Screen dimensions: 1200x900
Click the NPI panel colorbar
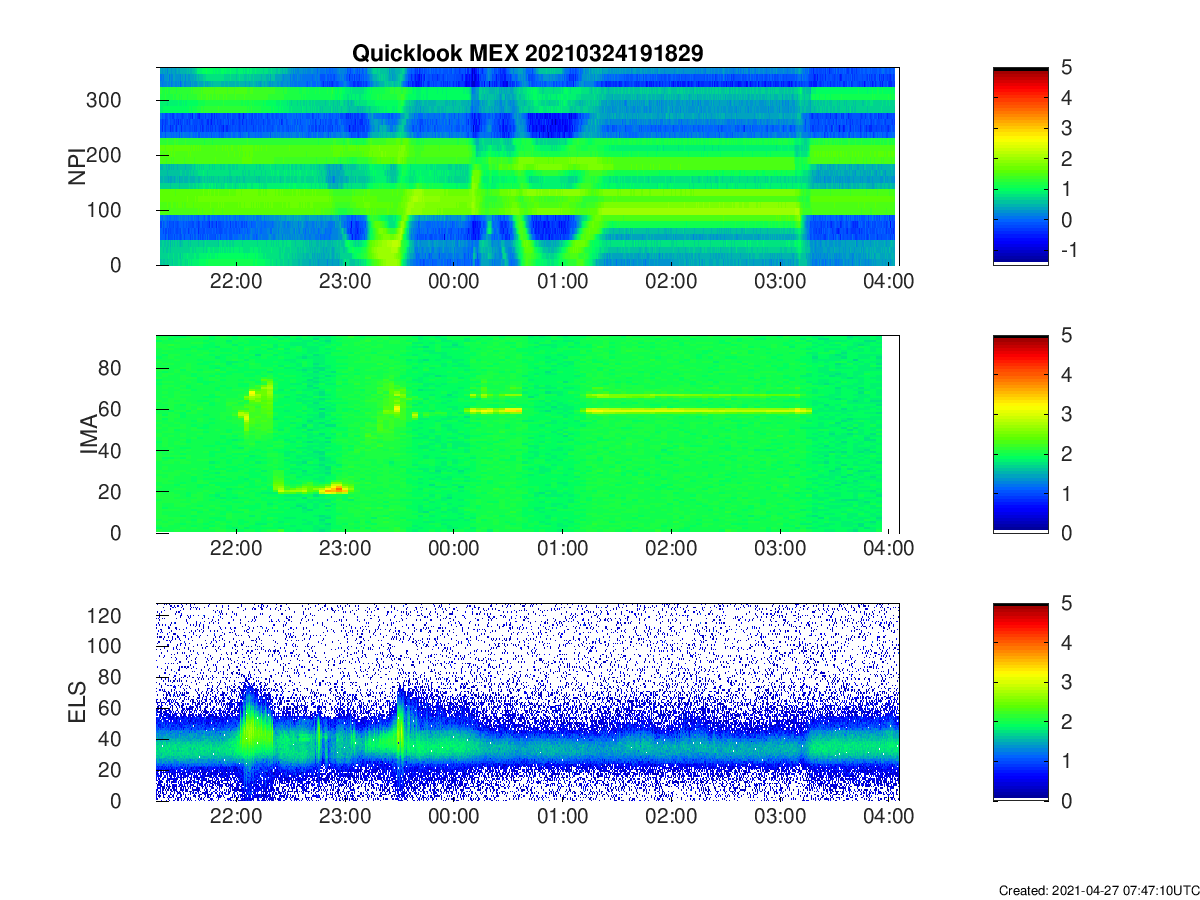(x=1021, y=166)
